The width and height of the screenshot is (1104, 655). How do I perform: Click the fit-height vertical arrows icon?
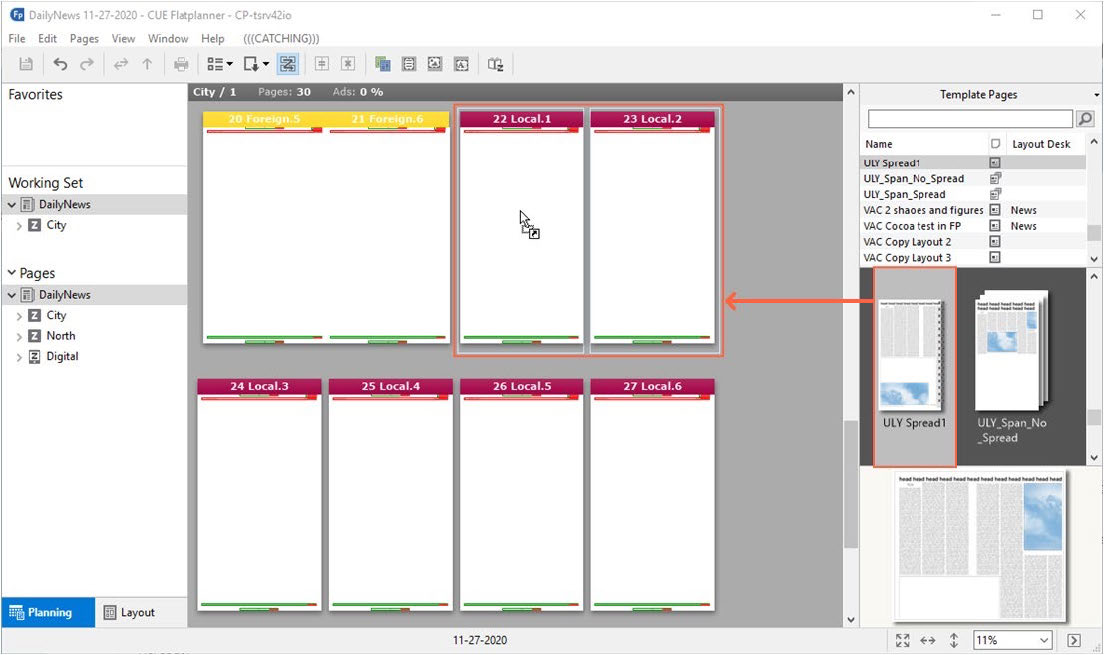pos(953,640)
